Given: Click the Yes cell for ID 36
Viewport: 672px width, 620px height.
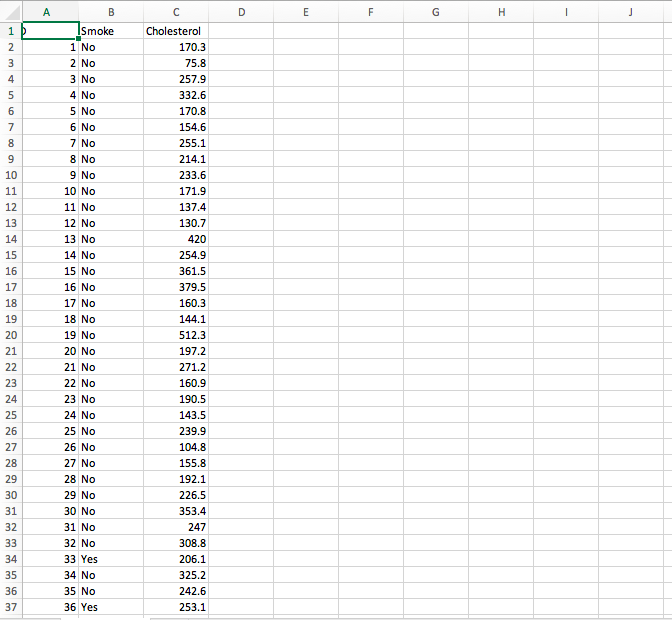Looking at the screenshot, I should (x=111, y=607).
